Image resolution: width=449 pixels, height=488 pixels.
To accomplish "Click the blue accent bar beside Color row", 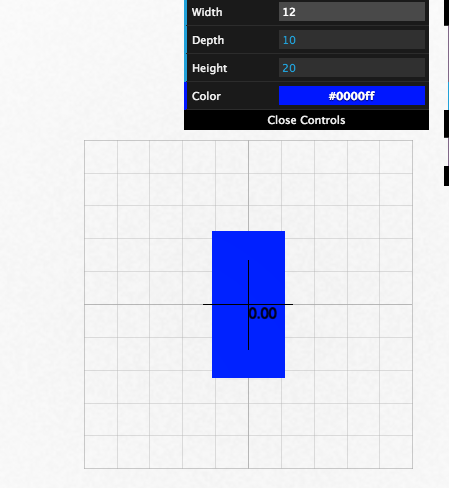I will click(186, 96).
